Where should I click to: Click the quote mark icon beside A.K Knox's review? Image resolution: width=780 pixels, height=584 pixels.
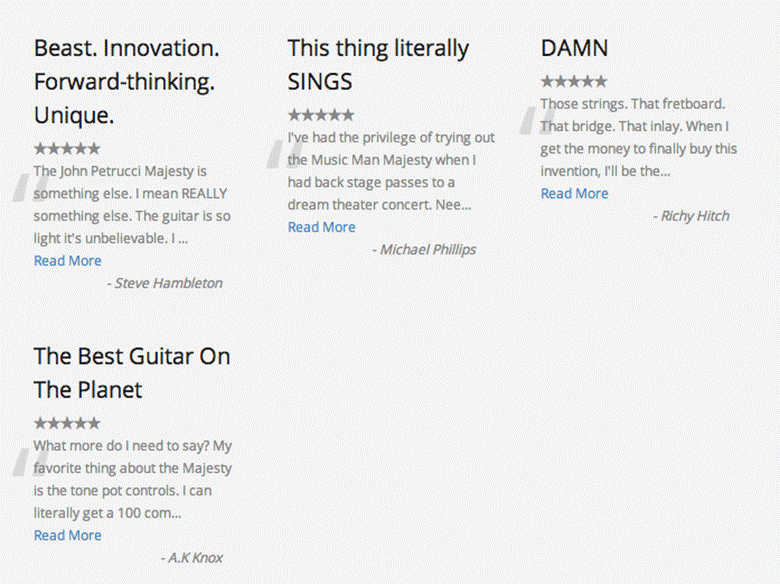click(31, 462)
